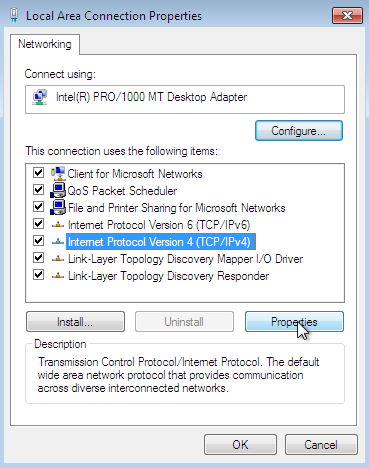Select the Networking tab
This screenshot has width=369, height=468.
coord(45,44)
